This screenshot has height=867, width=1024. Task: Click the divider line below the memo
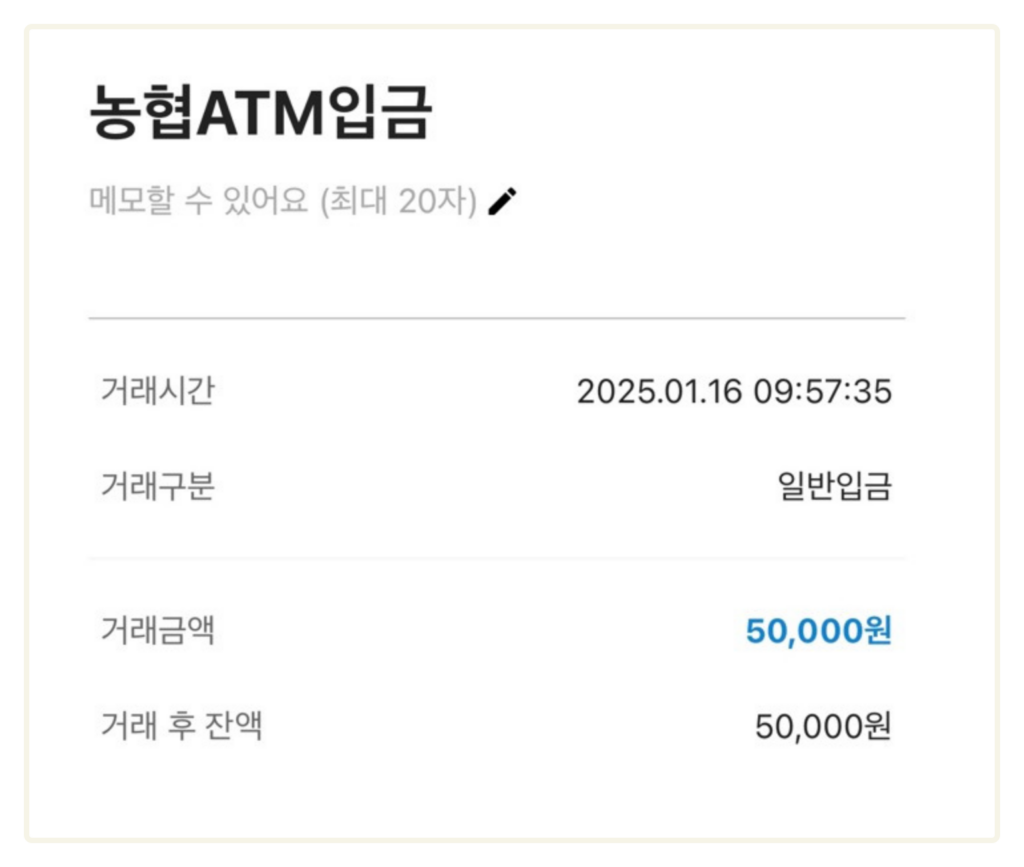point(496,318)
